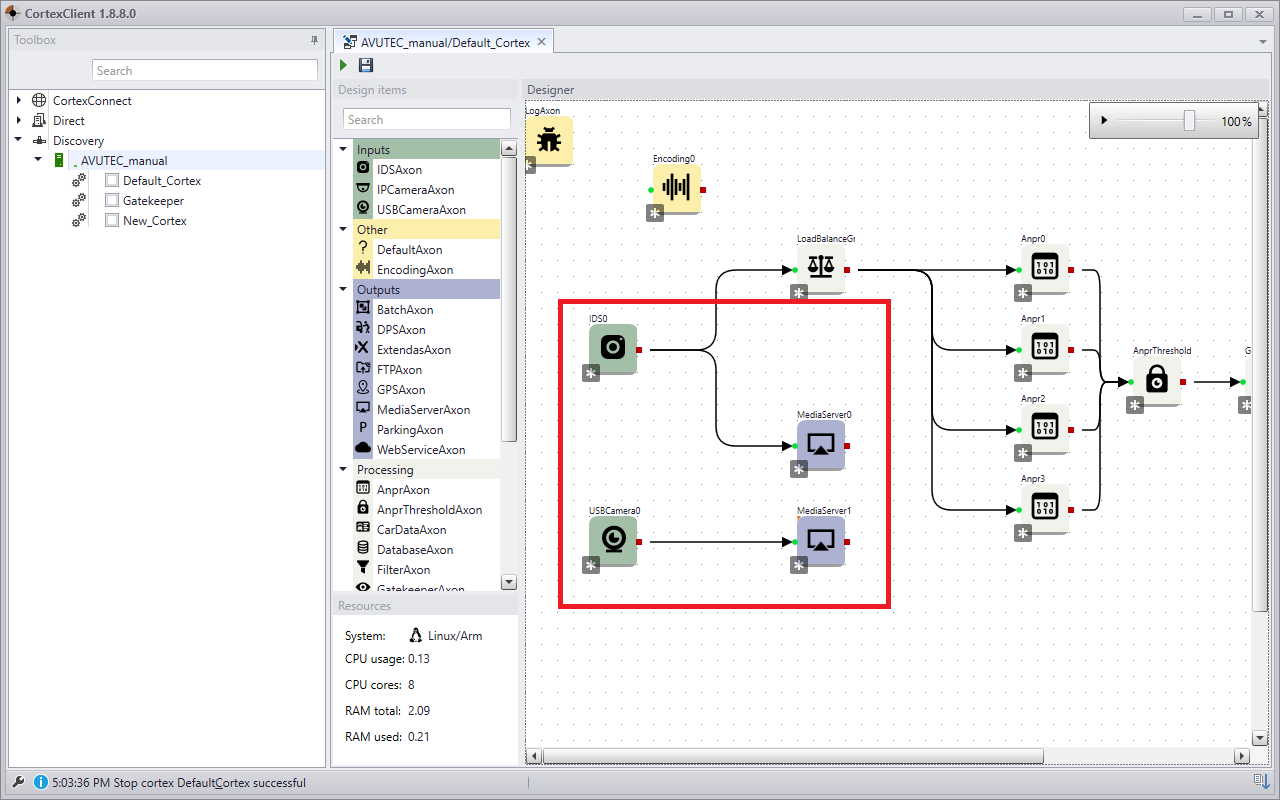This screenshot has width=1280, height=800.
Task: Collapse the Processing design group
Action: click(x=343, y=470)
